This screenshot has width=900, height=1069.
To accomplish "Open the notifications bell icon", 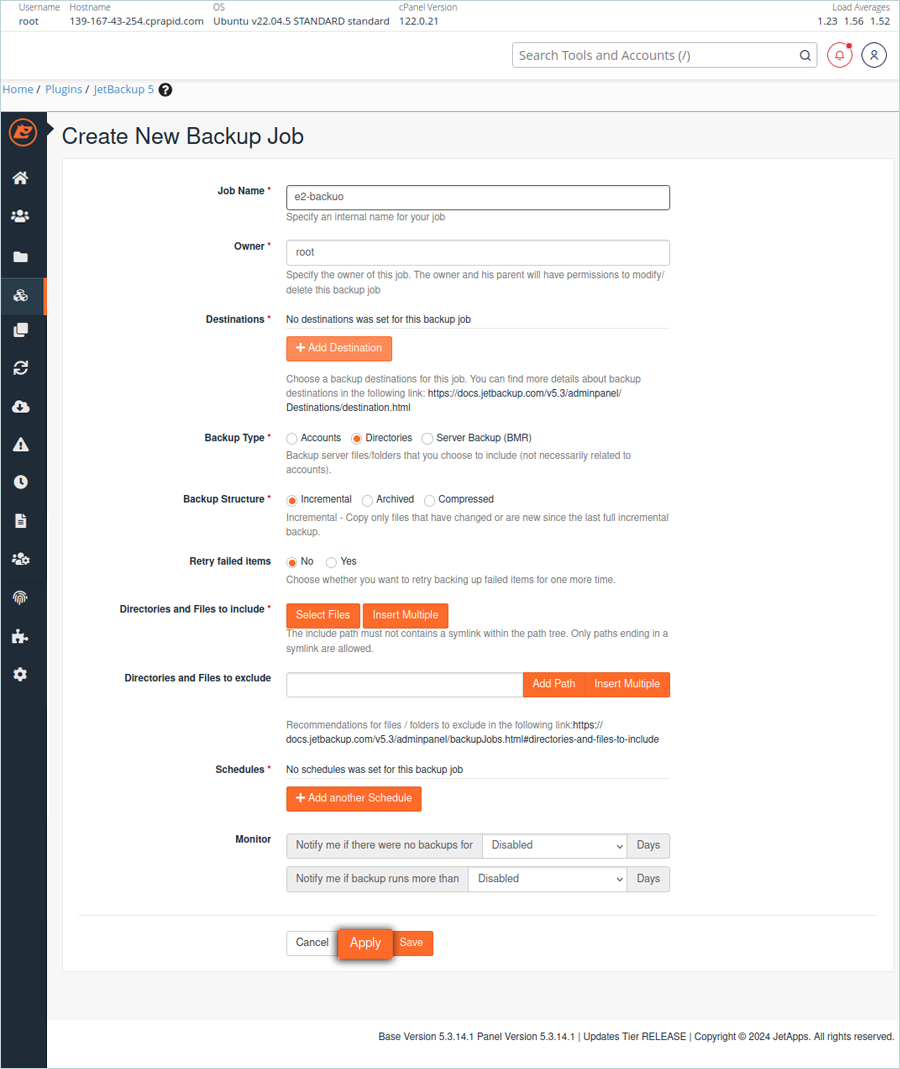I will coord(839,55).
